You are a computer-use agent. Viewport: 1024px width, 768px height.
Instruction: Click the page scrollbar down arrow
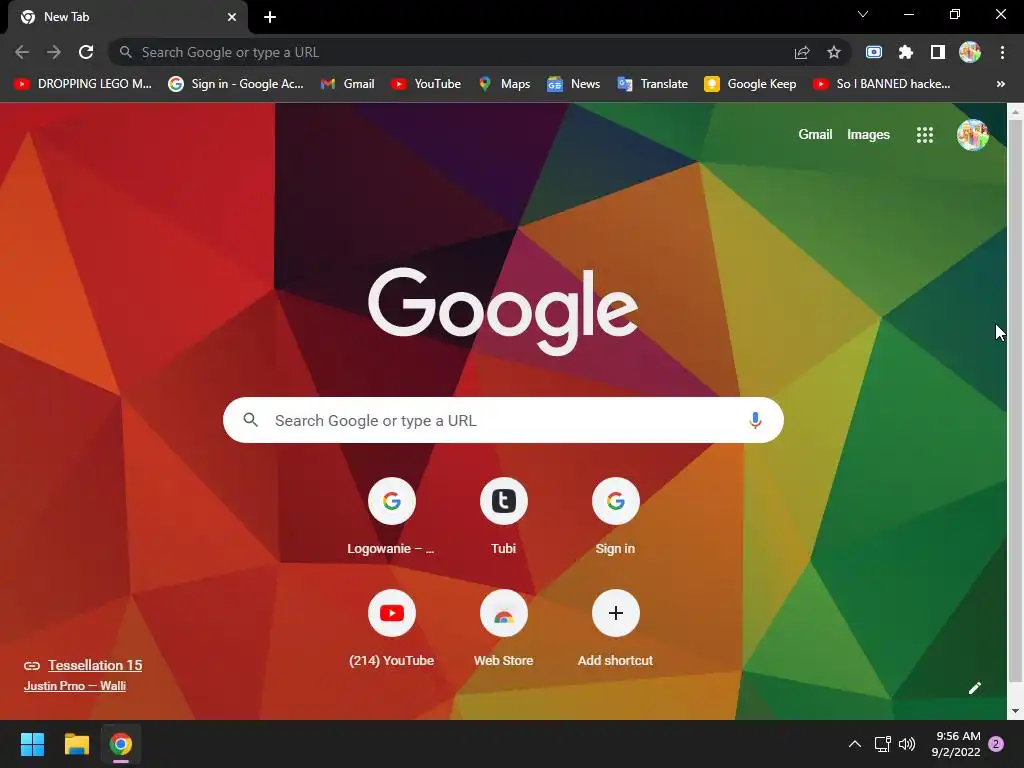pyautogui.click(x=1015, y=711)
